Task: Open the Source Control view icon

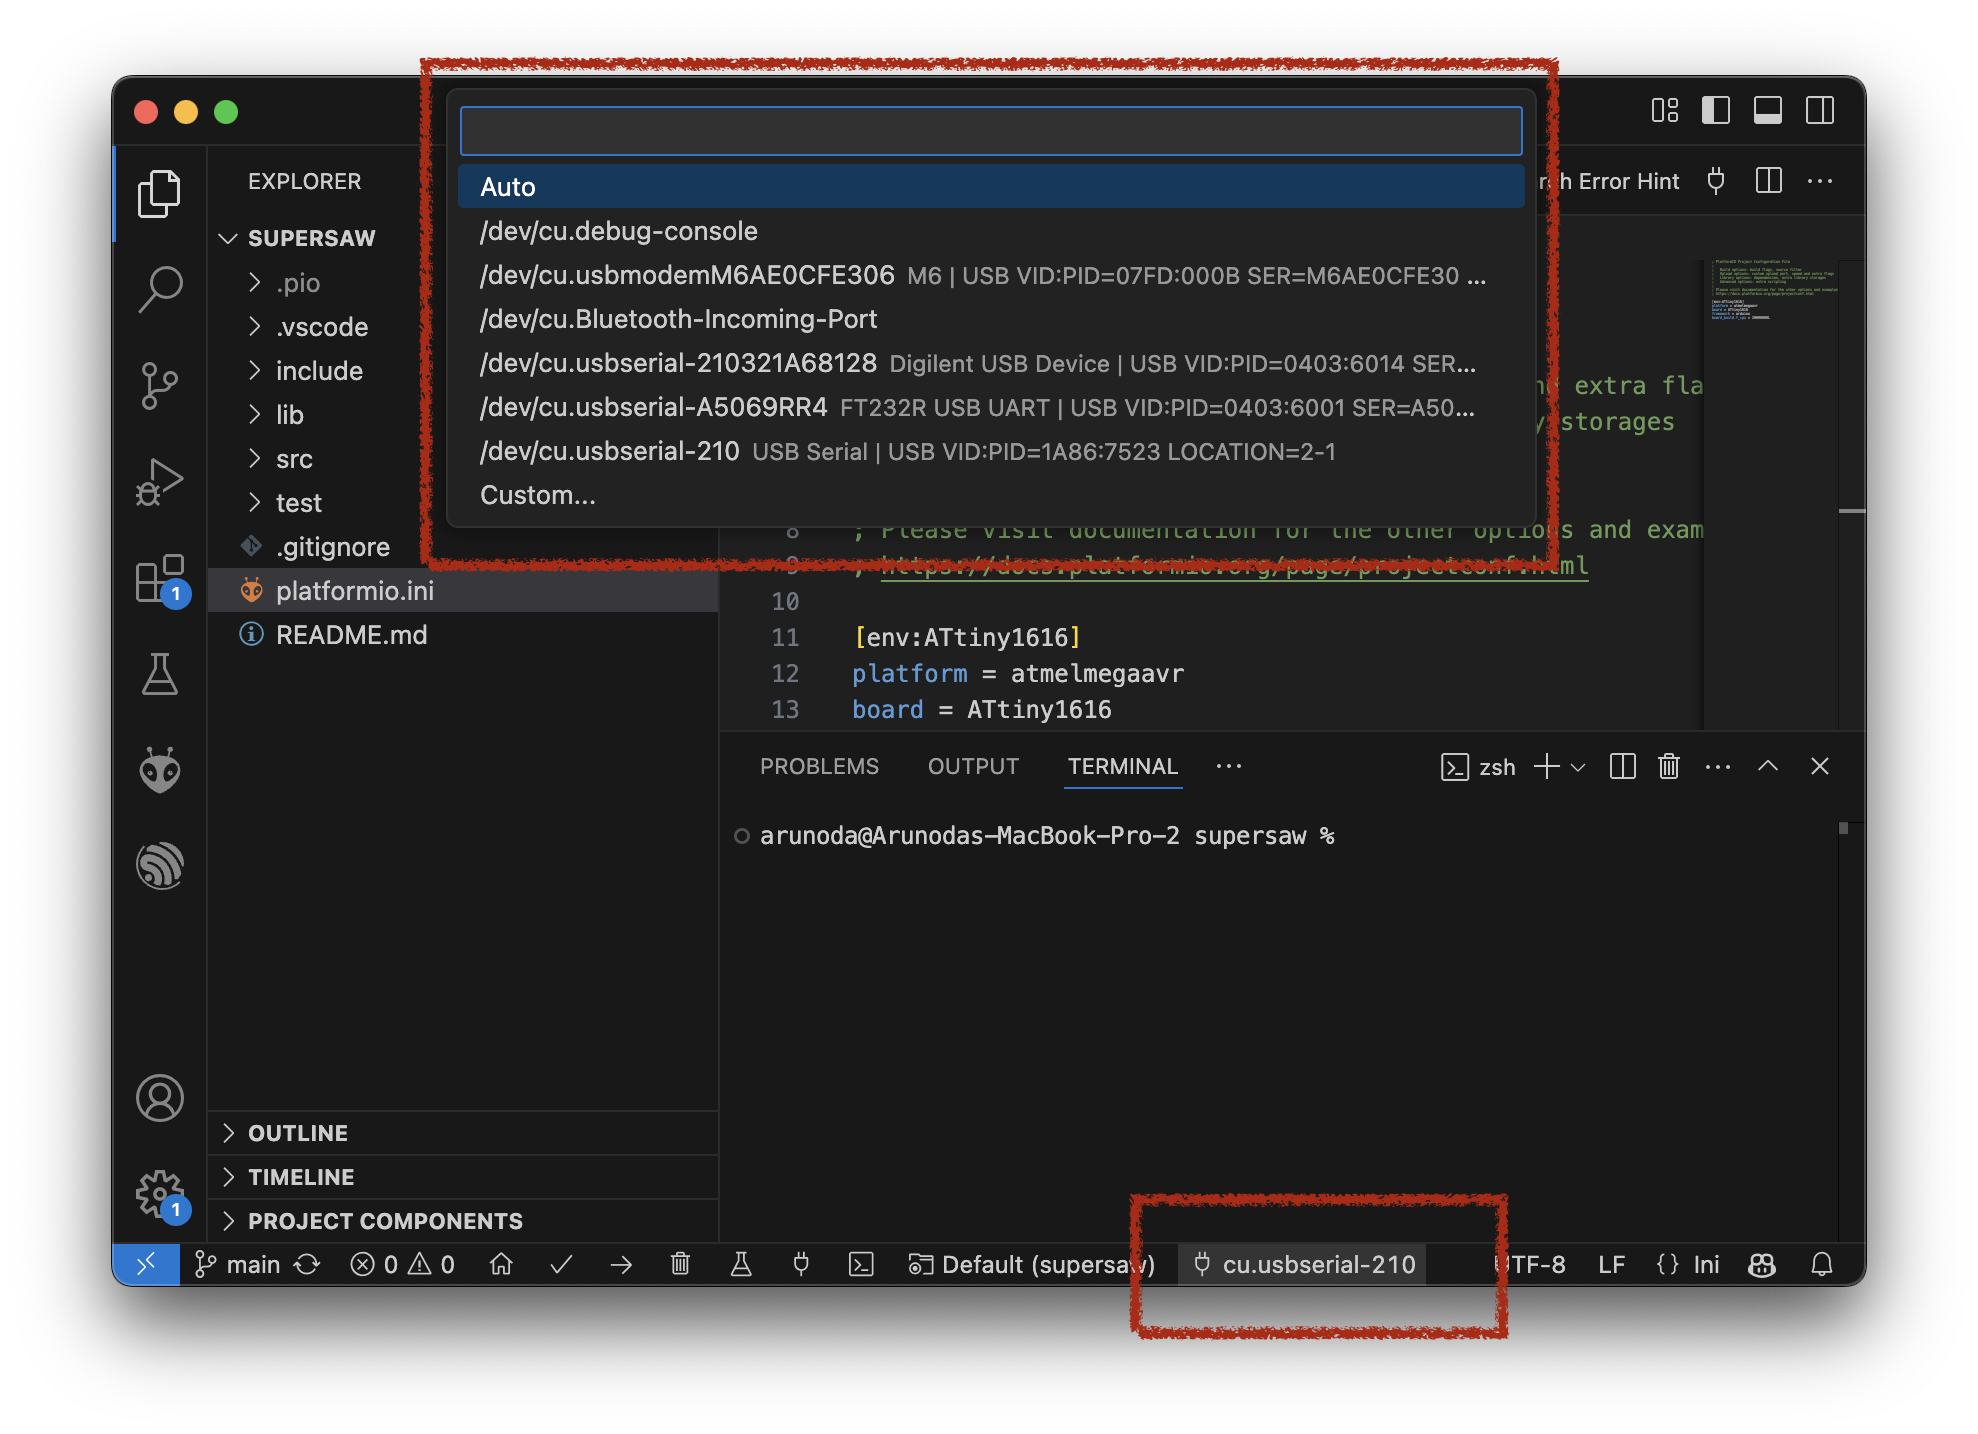Action: click(159, 385)
